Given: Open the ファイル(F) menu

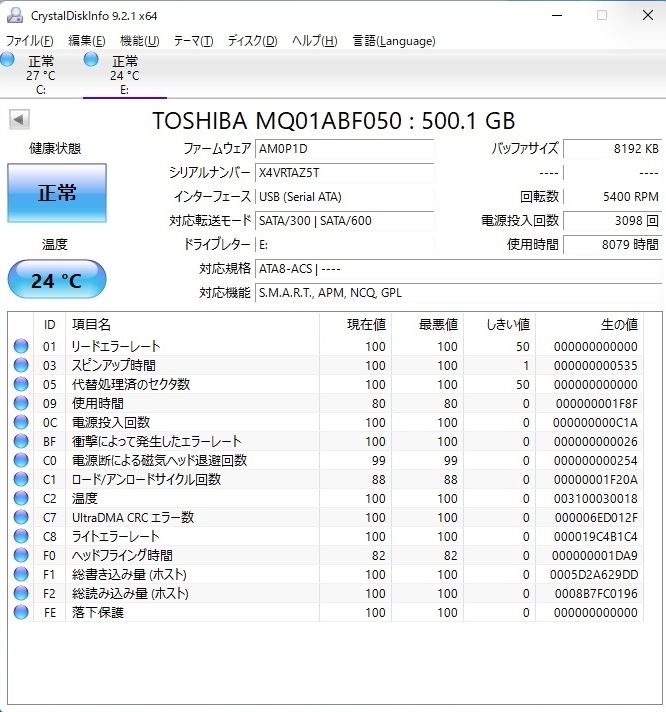Looking at the screenshot, I should coord(30,41).
